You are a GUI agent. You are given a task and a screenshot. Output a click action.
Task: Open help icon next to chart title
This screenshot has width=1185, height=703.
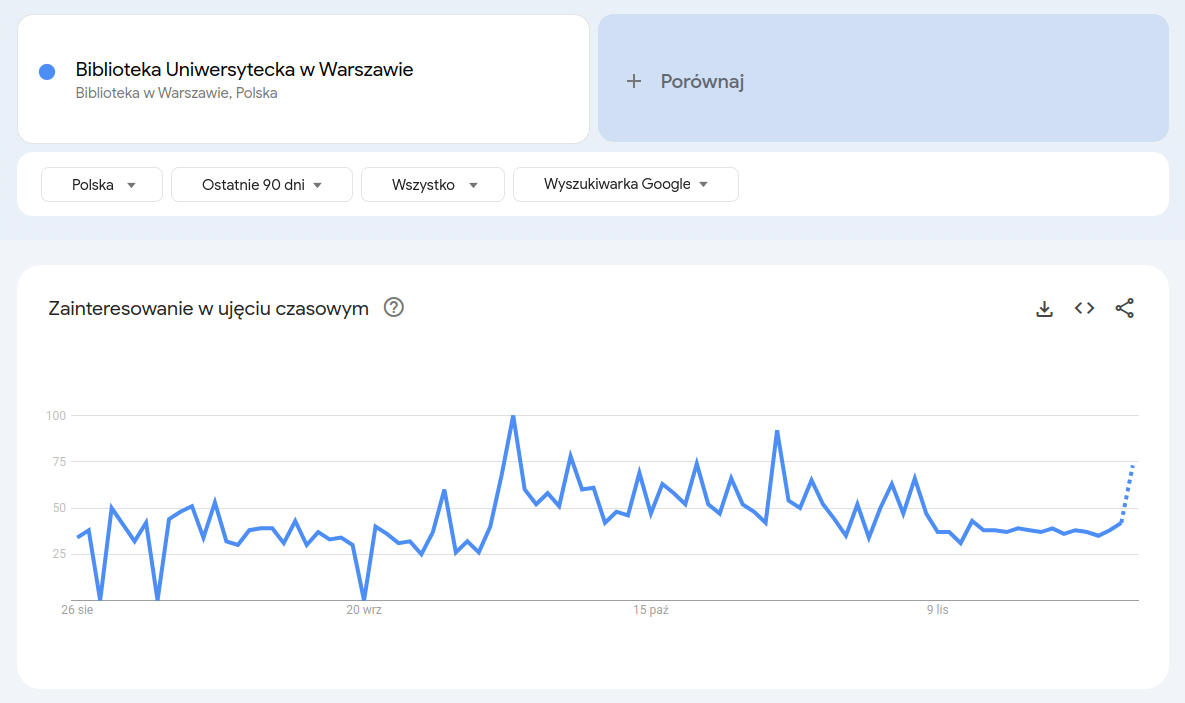(394, 307)
